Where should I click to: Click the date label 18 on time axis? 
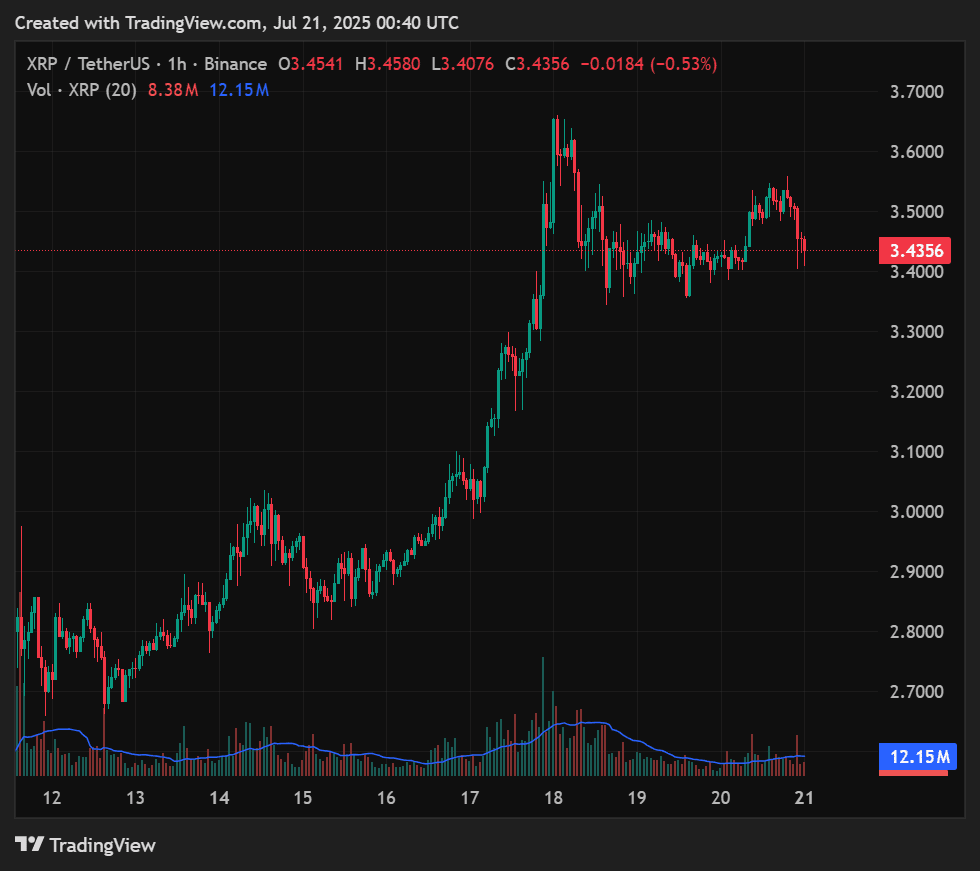point(553,797)
